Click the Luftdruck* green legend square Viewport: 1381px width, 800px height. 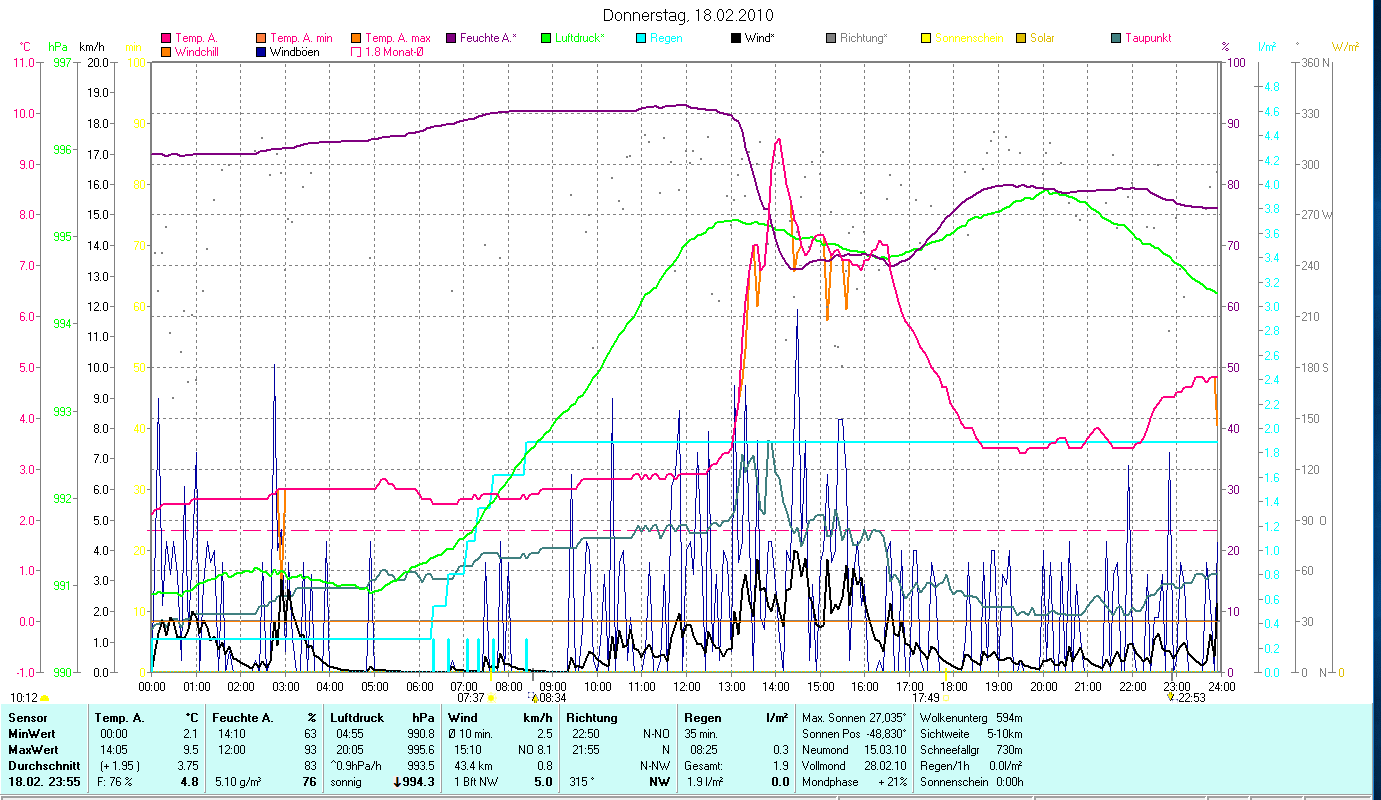pyautogui.click(x=546, y=38)
